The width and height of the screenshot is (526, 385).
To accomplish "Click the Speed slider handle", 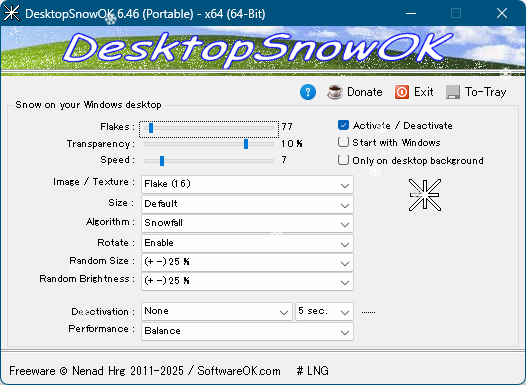I will click(162, 161).
